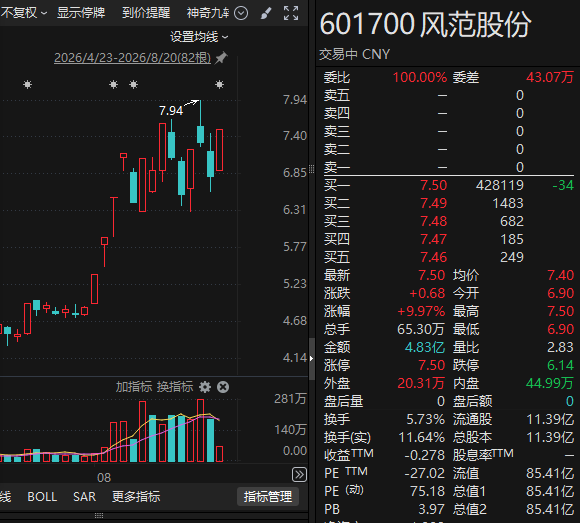Click PB value 3.97
This screenshot has height=523, width=580.
431,510
